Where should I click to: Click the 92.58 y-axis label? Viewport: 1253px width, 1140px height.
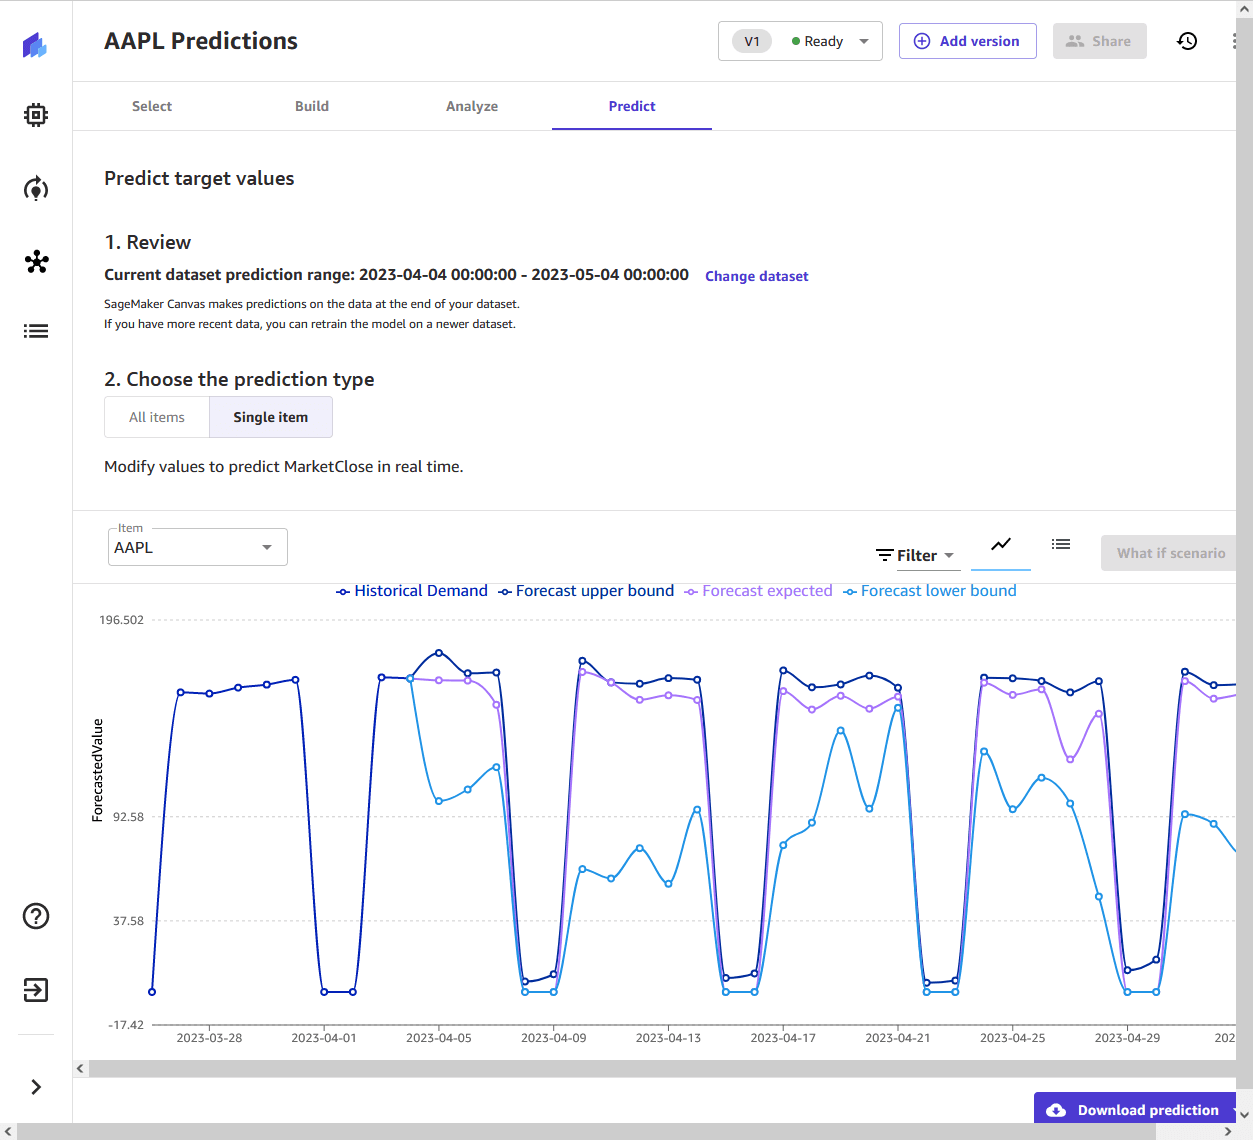[x=128, y=817]
